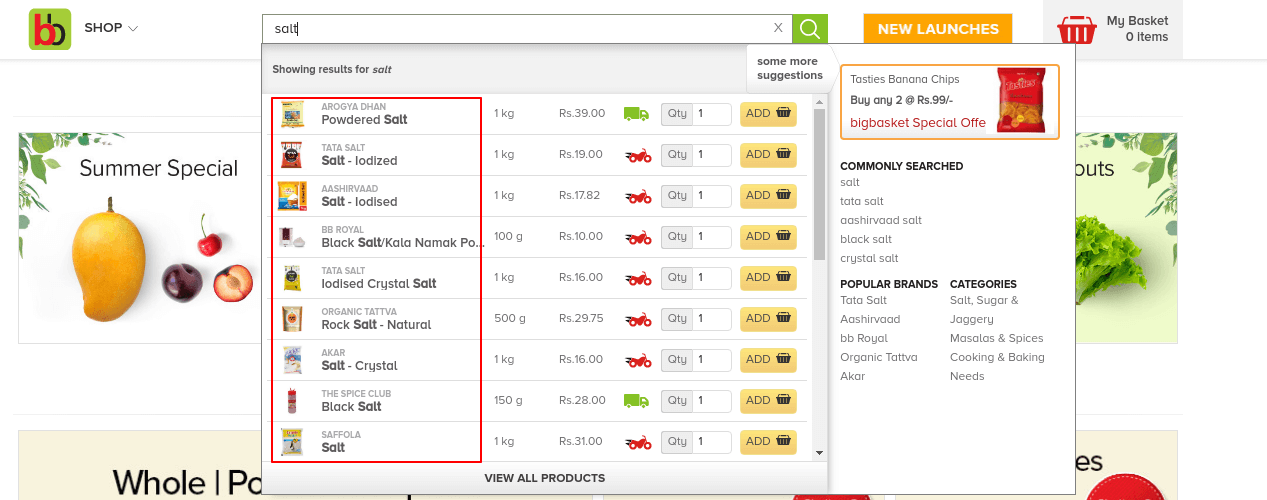This screenshot has width=1267, height=500.
Task: Click the red scooter icon for Tata Salt Iodized
Action: point(638,155)
